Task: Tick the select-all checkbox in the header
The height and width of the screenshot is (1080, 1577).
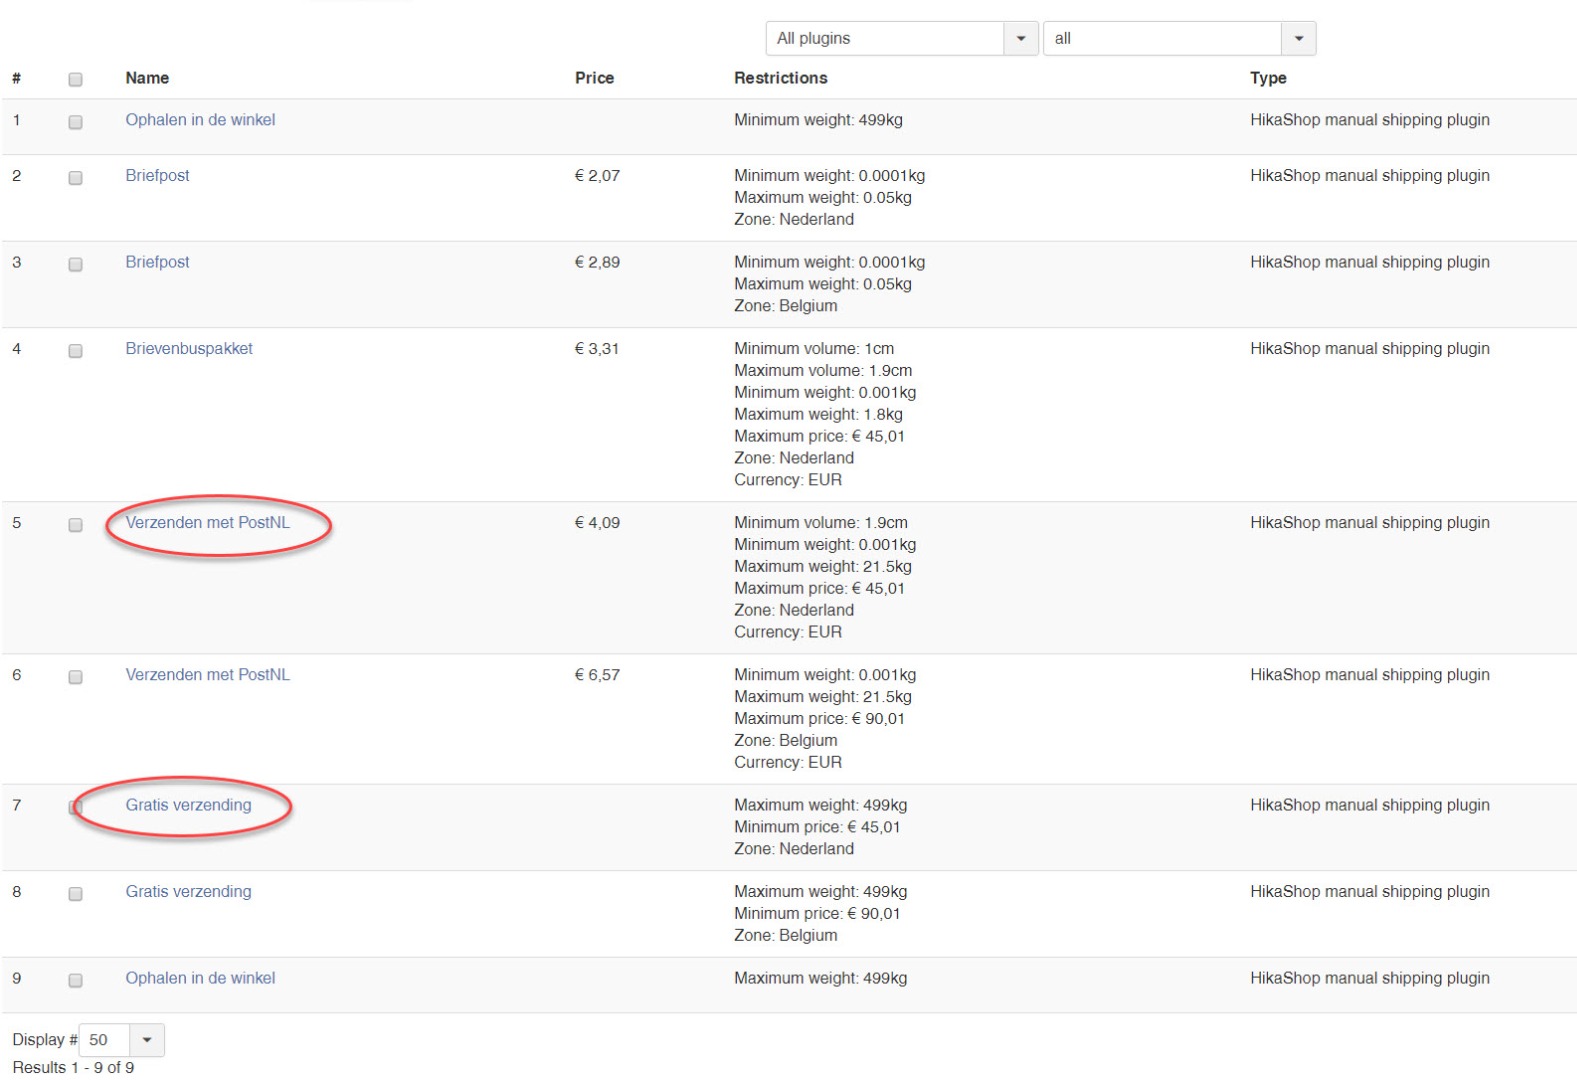Action: 75,79
